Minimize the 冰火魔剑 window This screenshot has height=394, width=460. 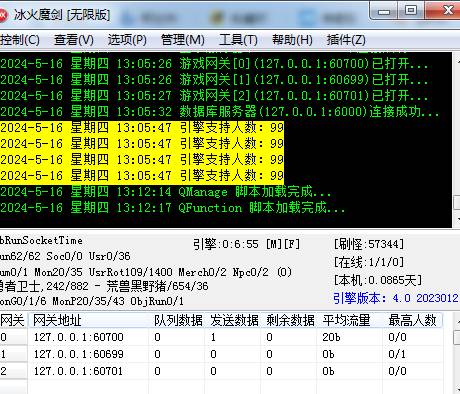coord(384,11)
